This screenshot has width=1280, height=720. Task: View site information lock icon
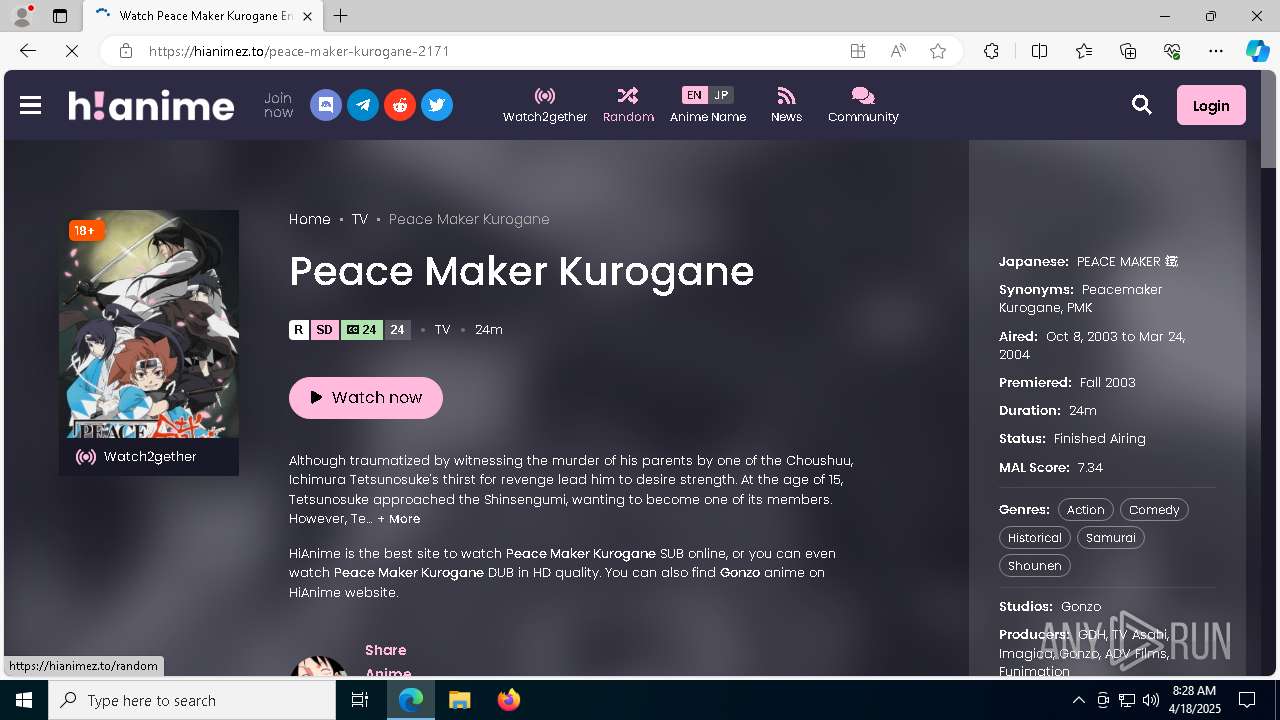(125, 51)
